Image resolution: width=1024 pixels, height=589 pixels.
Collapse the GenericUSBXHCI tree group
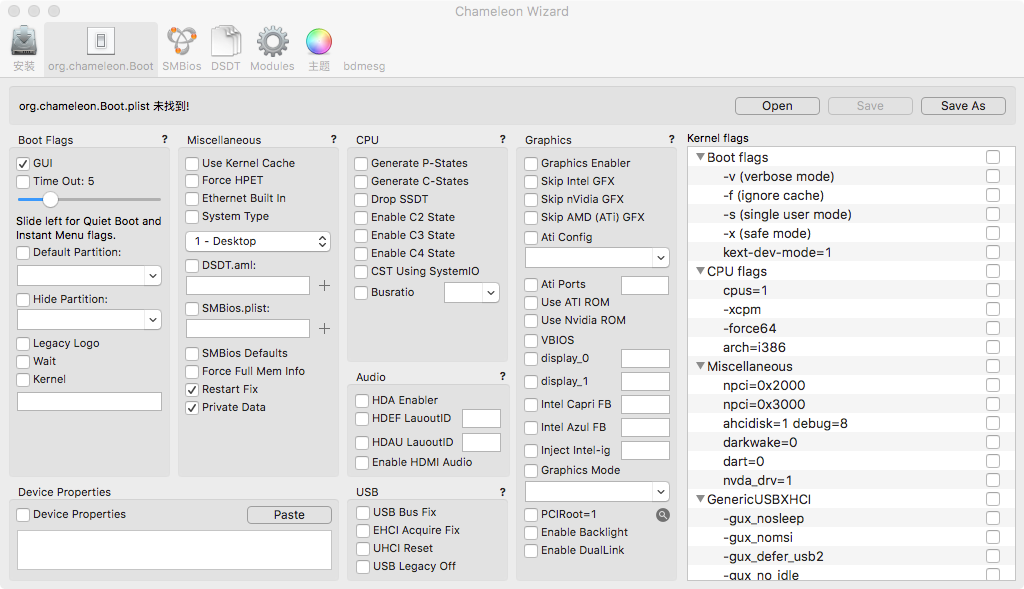click(x=700, y=498)
